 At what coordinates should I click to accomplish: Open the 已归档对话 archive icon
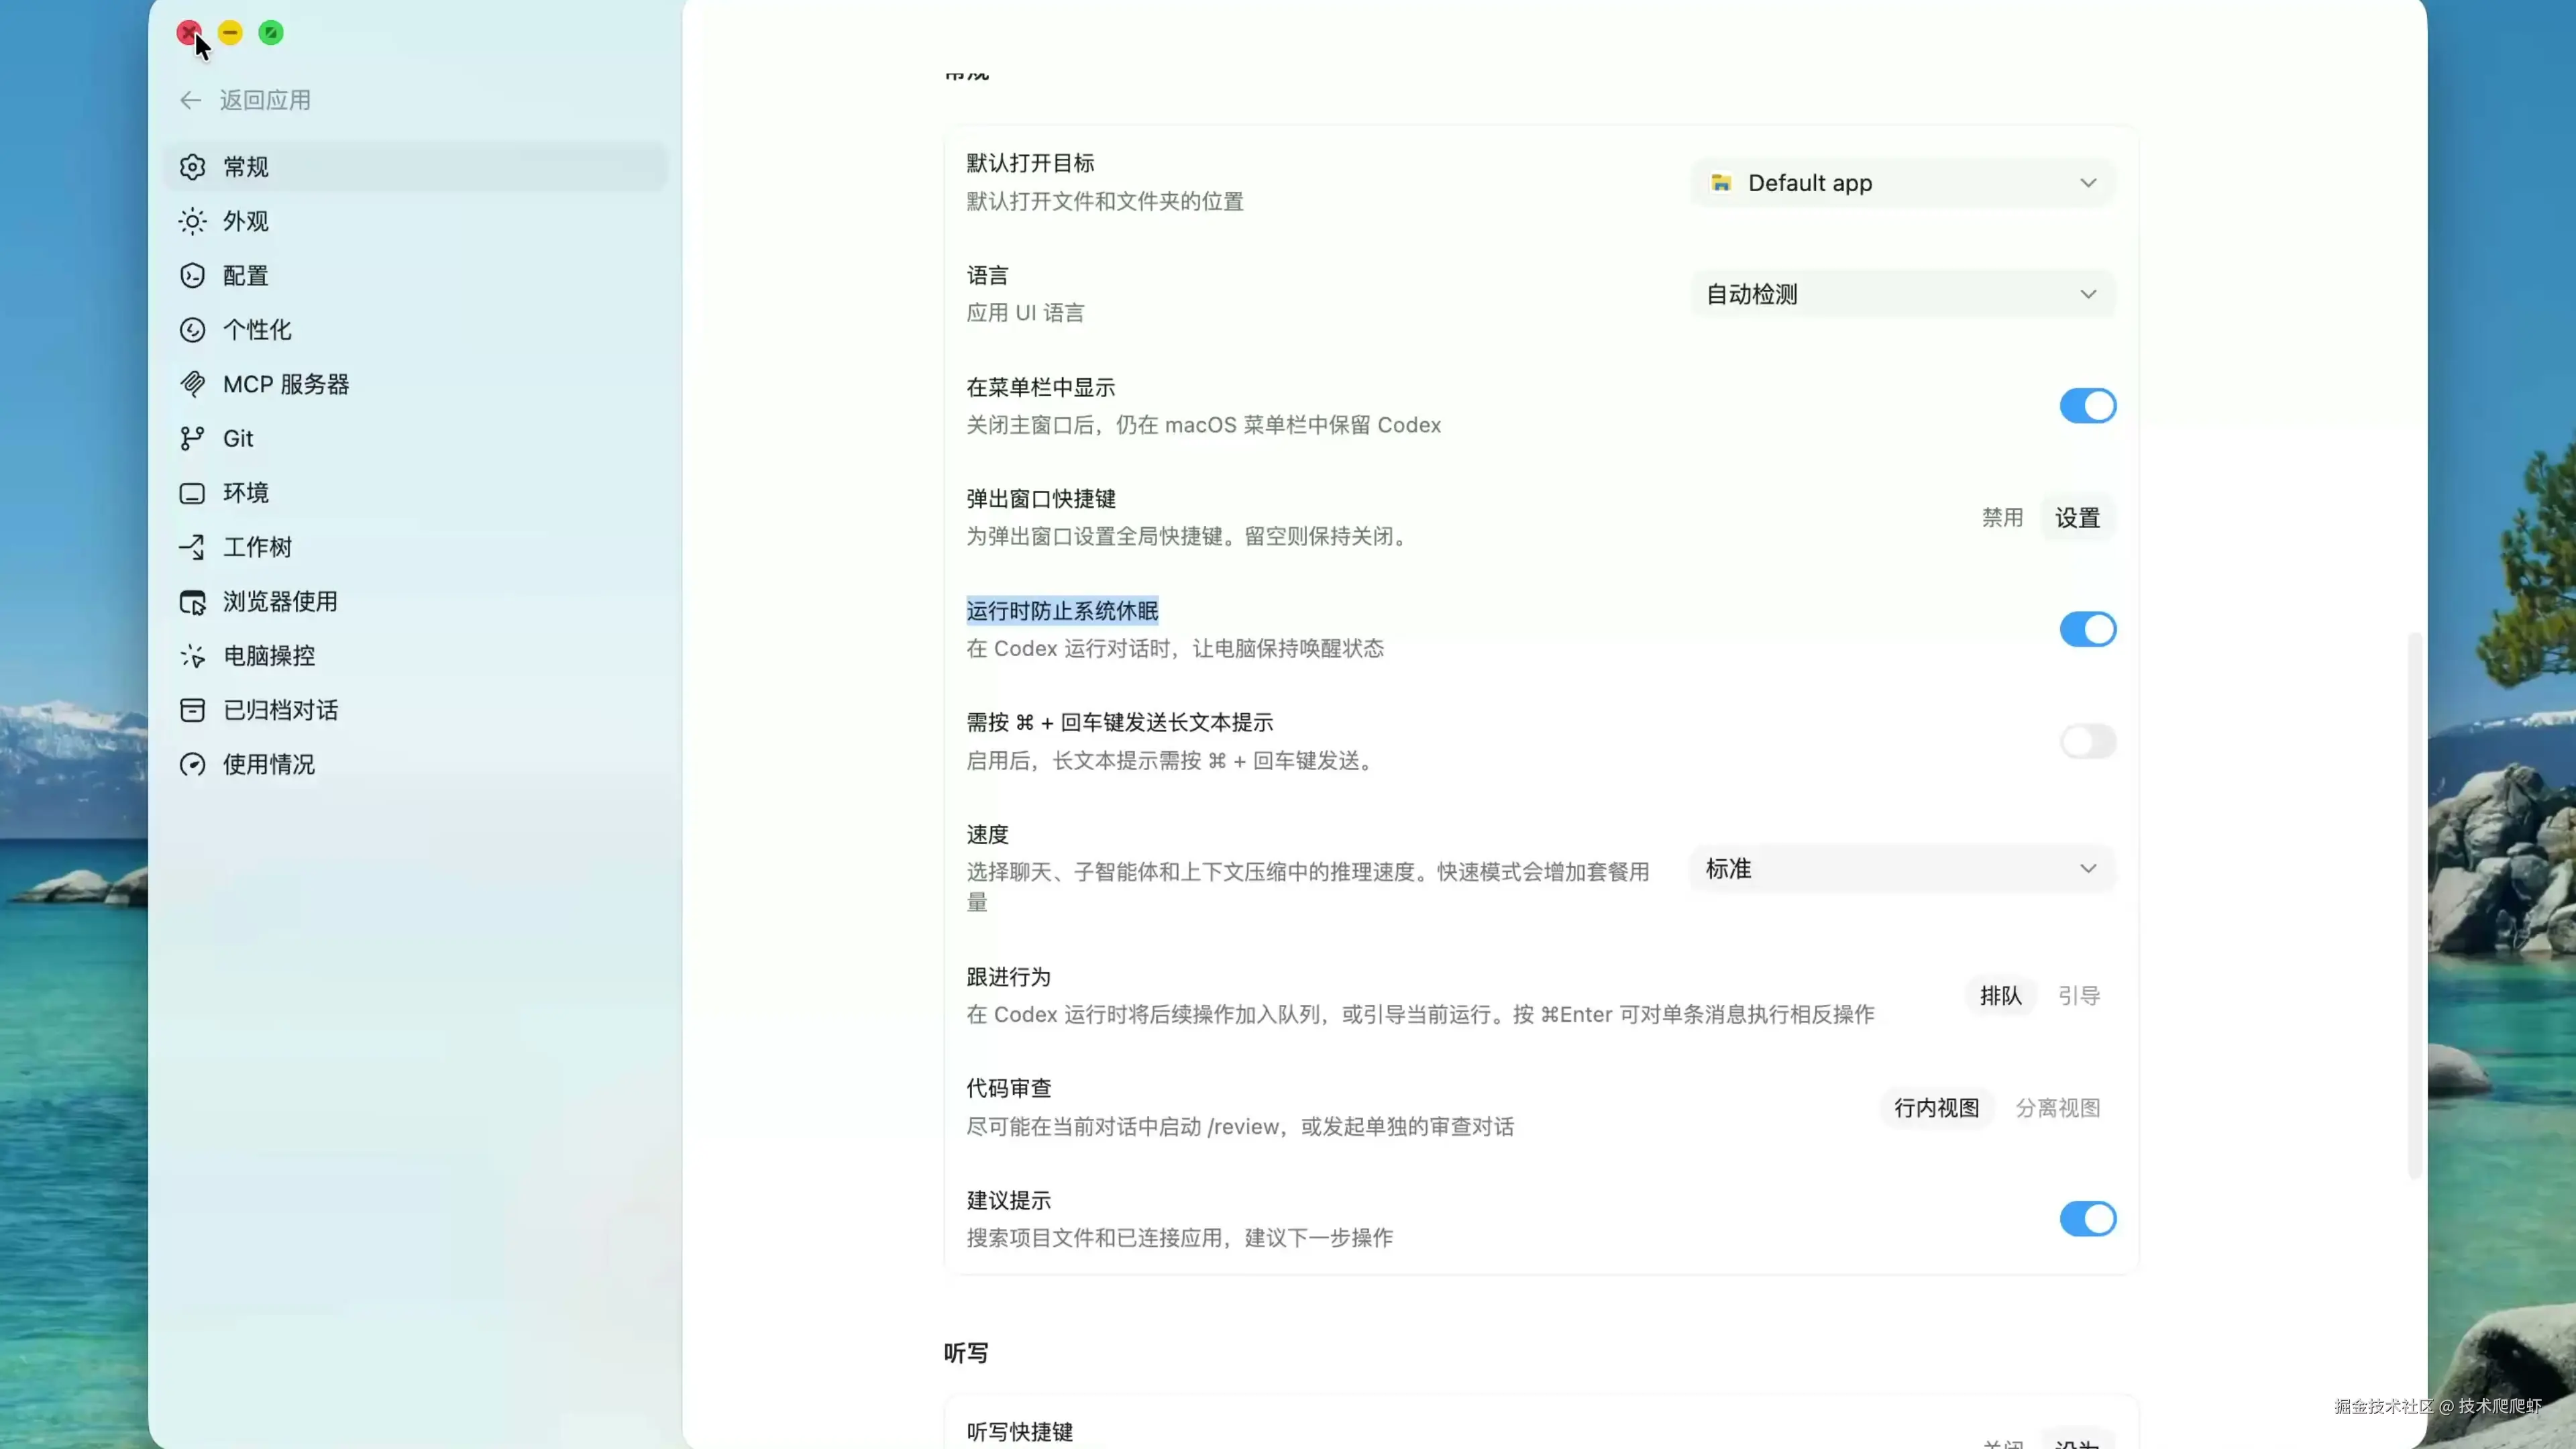192,710
